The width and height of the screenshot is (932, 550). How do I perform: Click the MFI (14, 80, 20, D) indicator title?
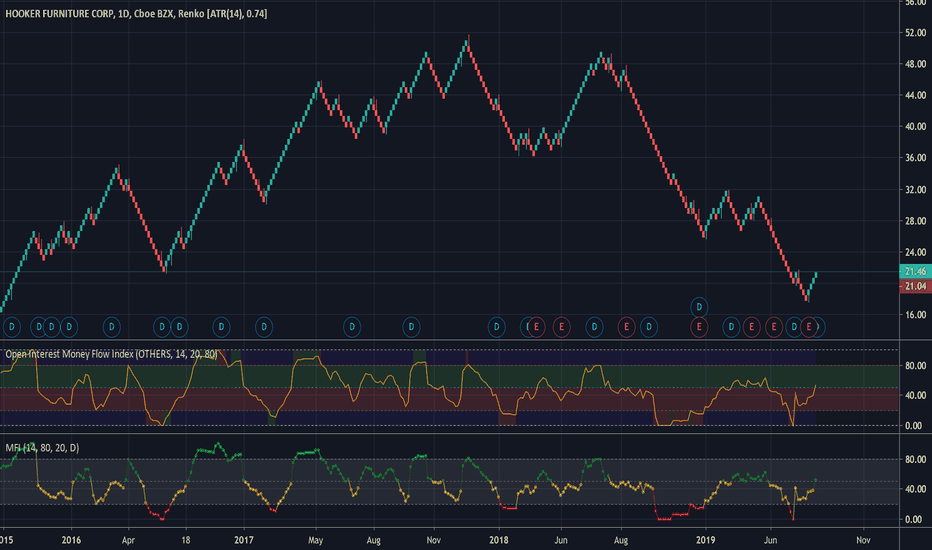42,447
